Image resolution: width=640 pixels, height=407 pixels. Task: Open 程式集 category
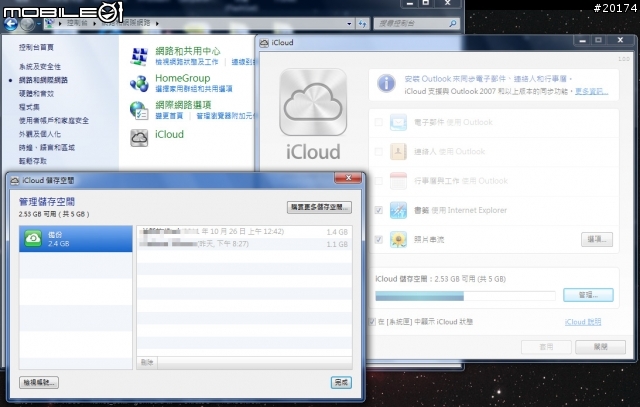pyautogui.click(x=29, y=107)
